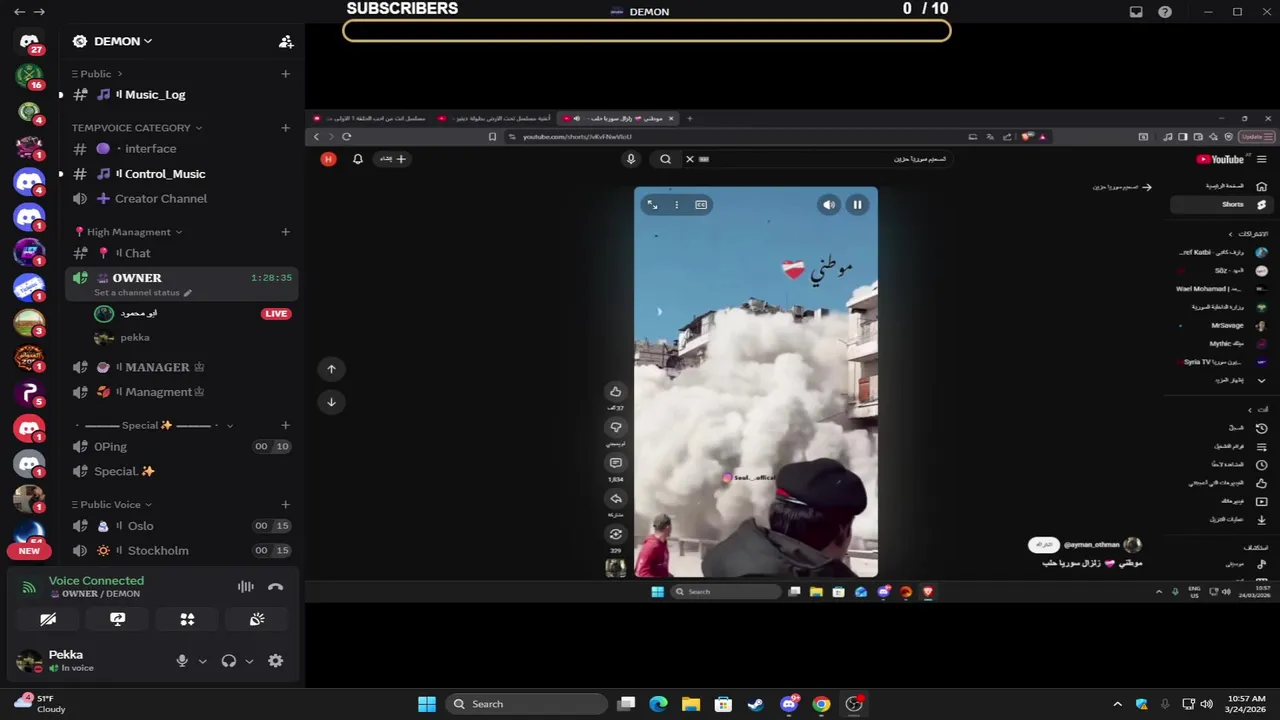Mute your microphone in Discord
1280x720 pixels.
pos(182,661)
